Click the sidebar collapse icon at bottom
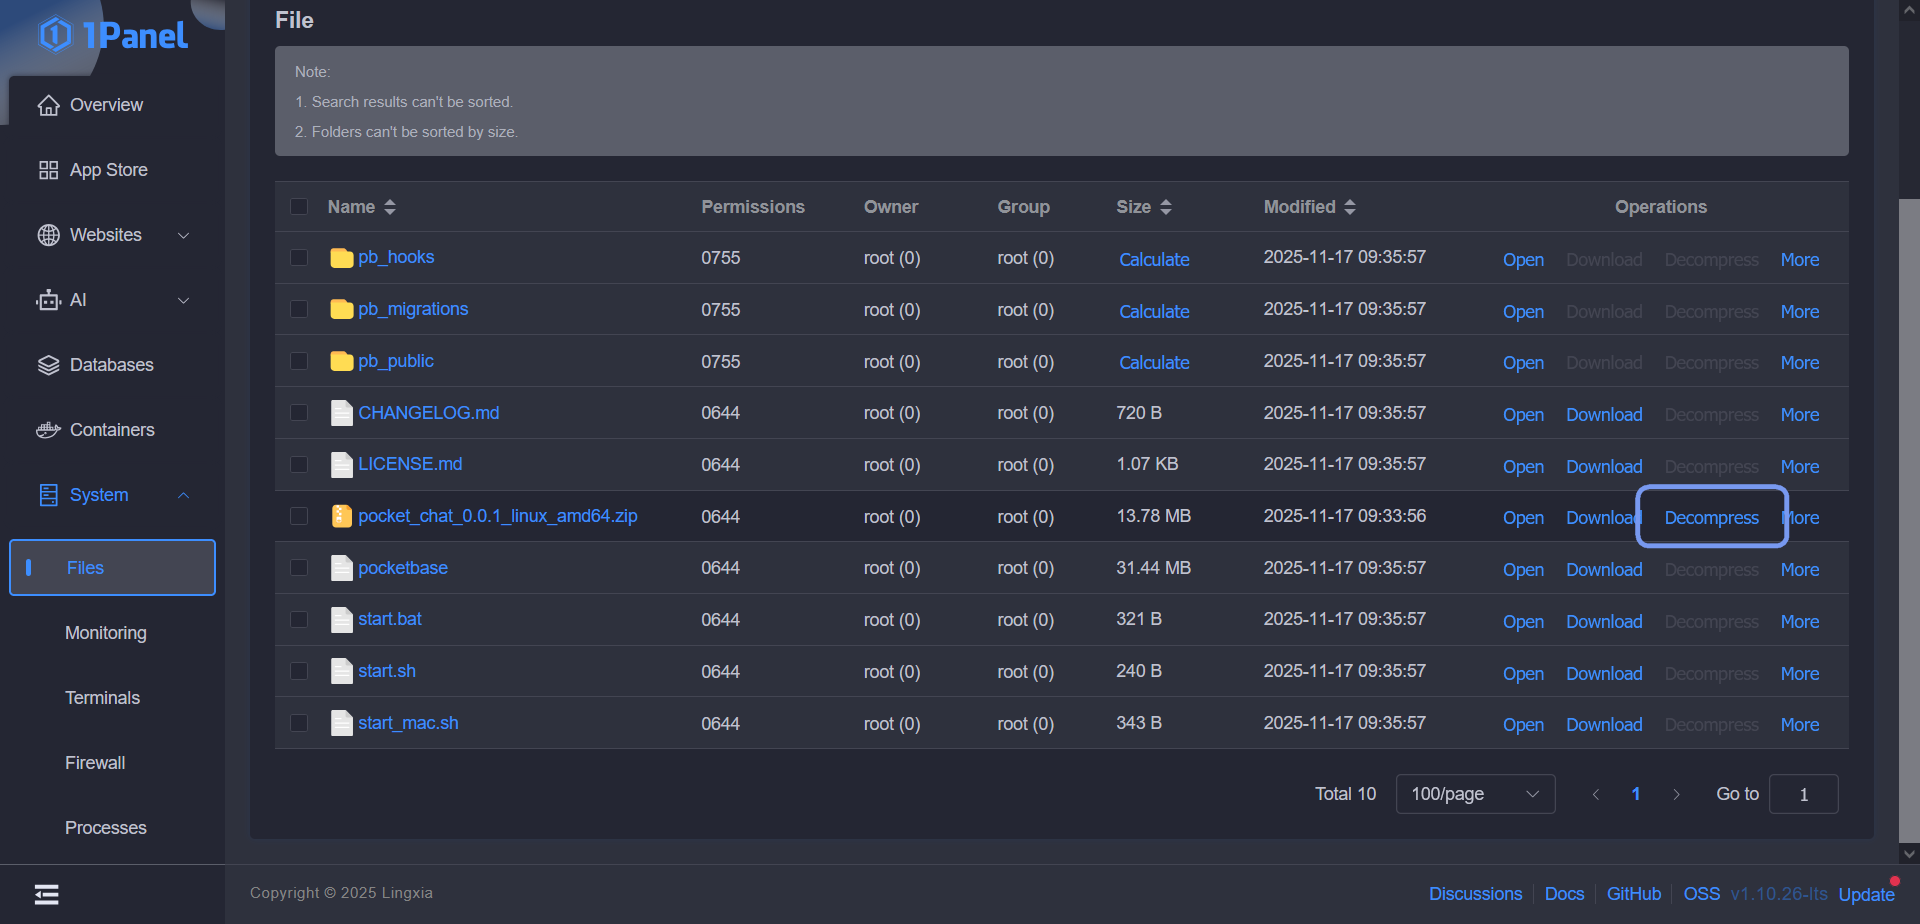Viewport: 1920px width, 924px height. pyautogui.click(x=47, y=894)
